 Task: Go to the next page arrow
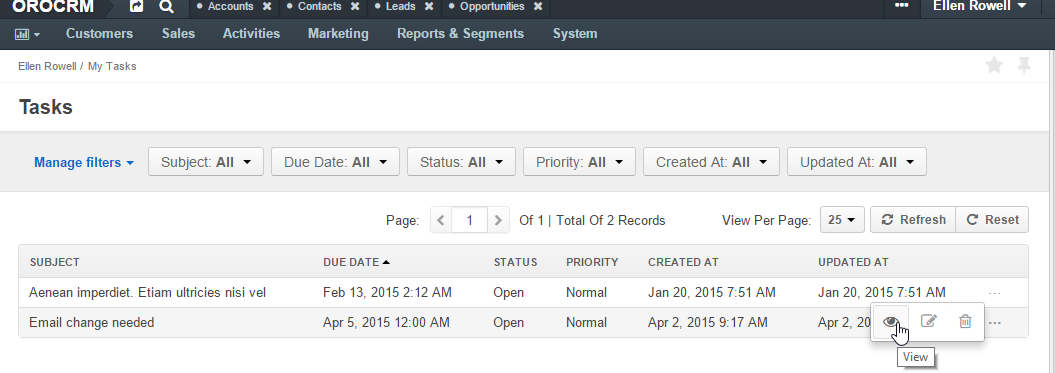(x=498, y=220)
